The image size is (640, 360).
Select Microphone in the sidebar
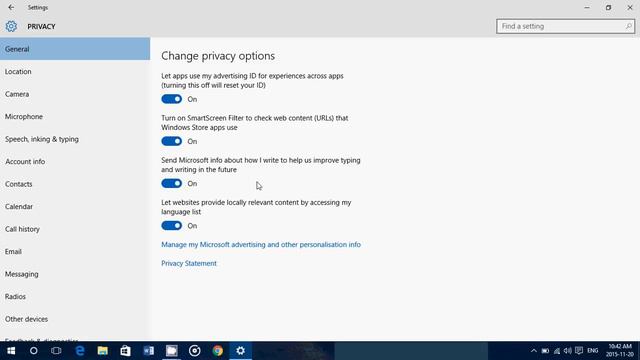(75, 116)
